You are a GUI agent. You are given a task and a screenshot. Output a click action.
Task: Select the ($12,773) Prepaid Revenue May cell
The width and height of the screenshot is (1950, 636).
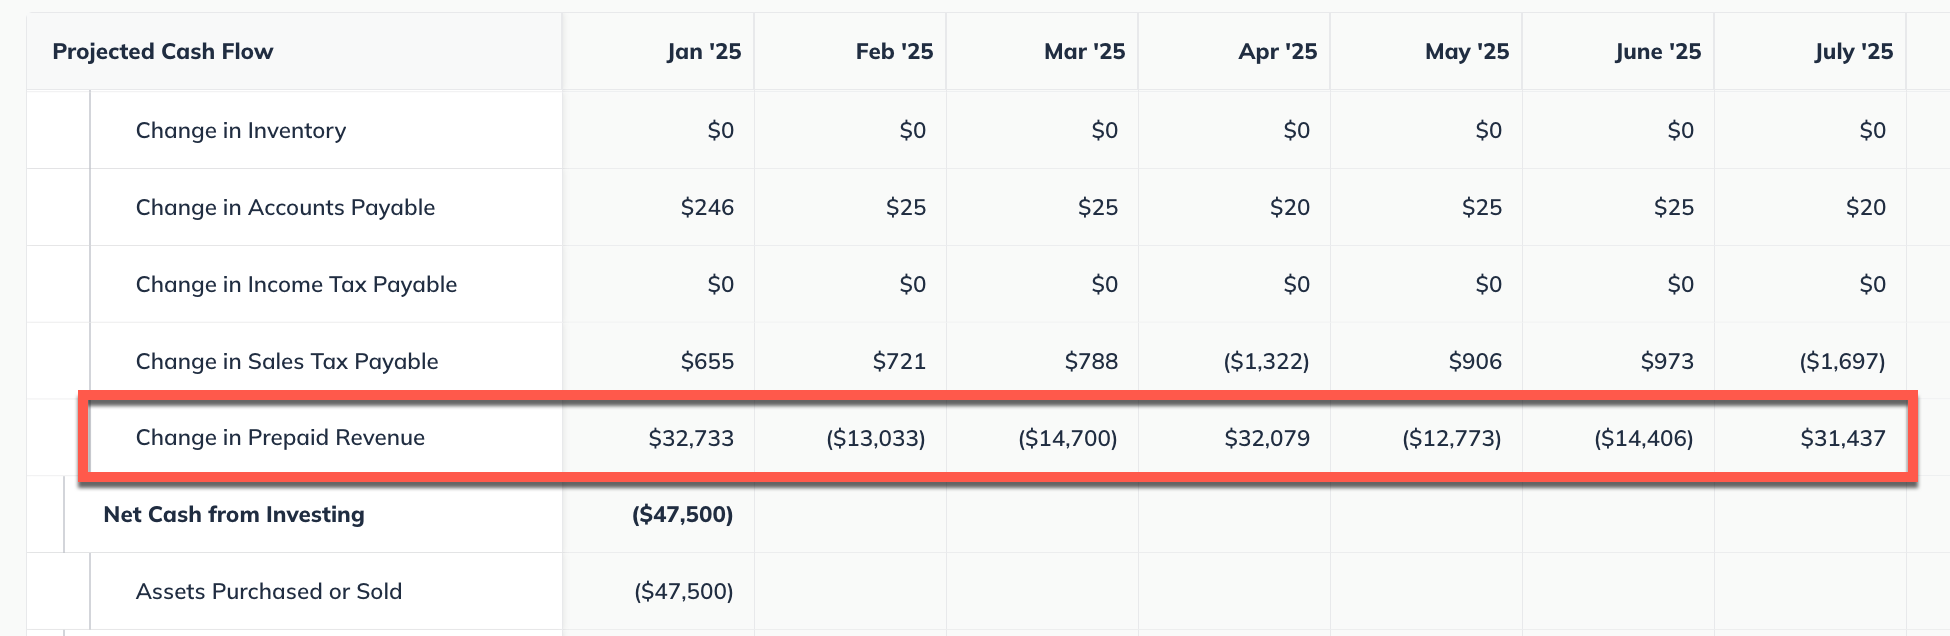point(1451,438)
